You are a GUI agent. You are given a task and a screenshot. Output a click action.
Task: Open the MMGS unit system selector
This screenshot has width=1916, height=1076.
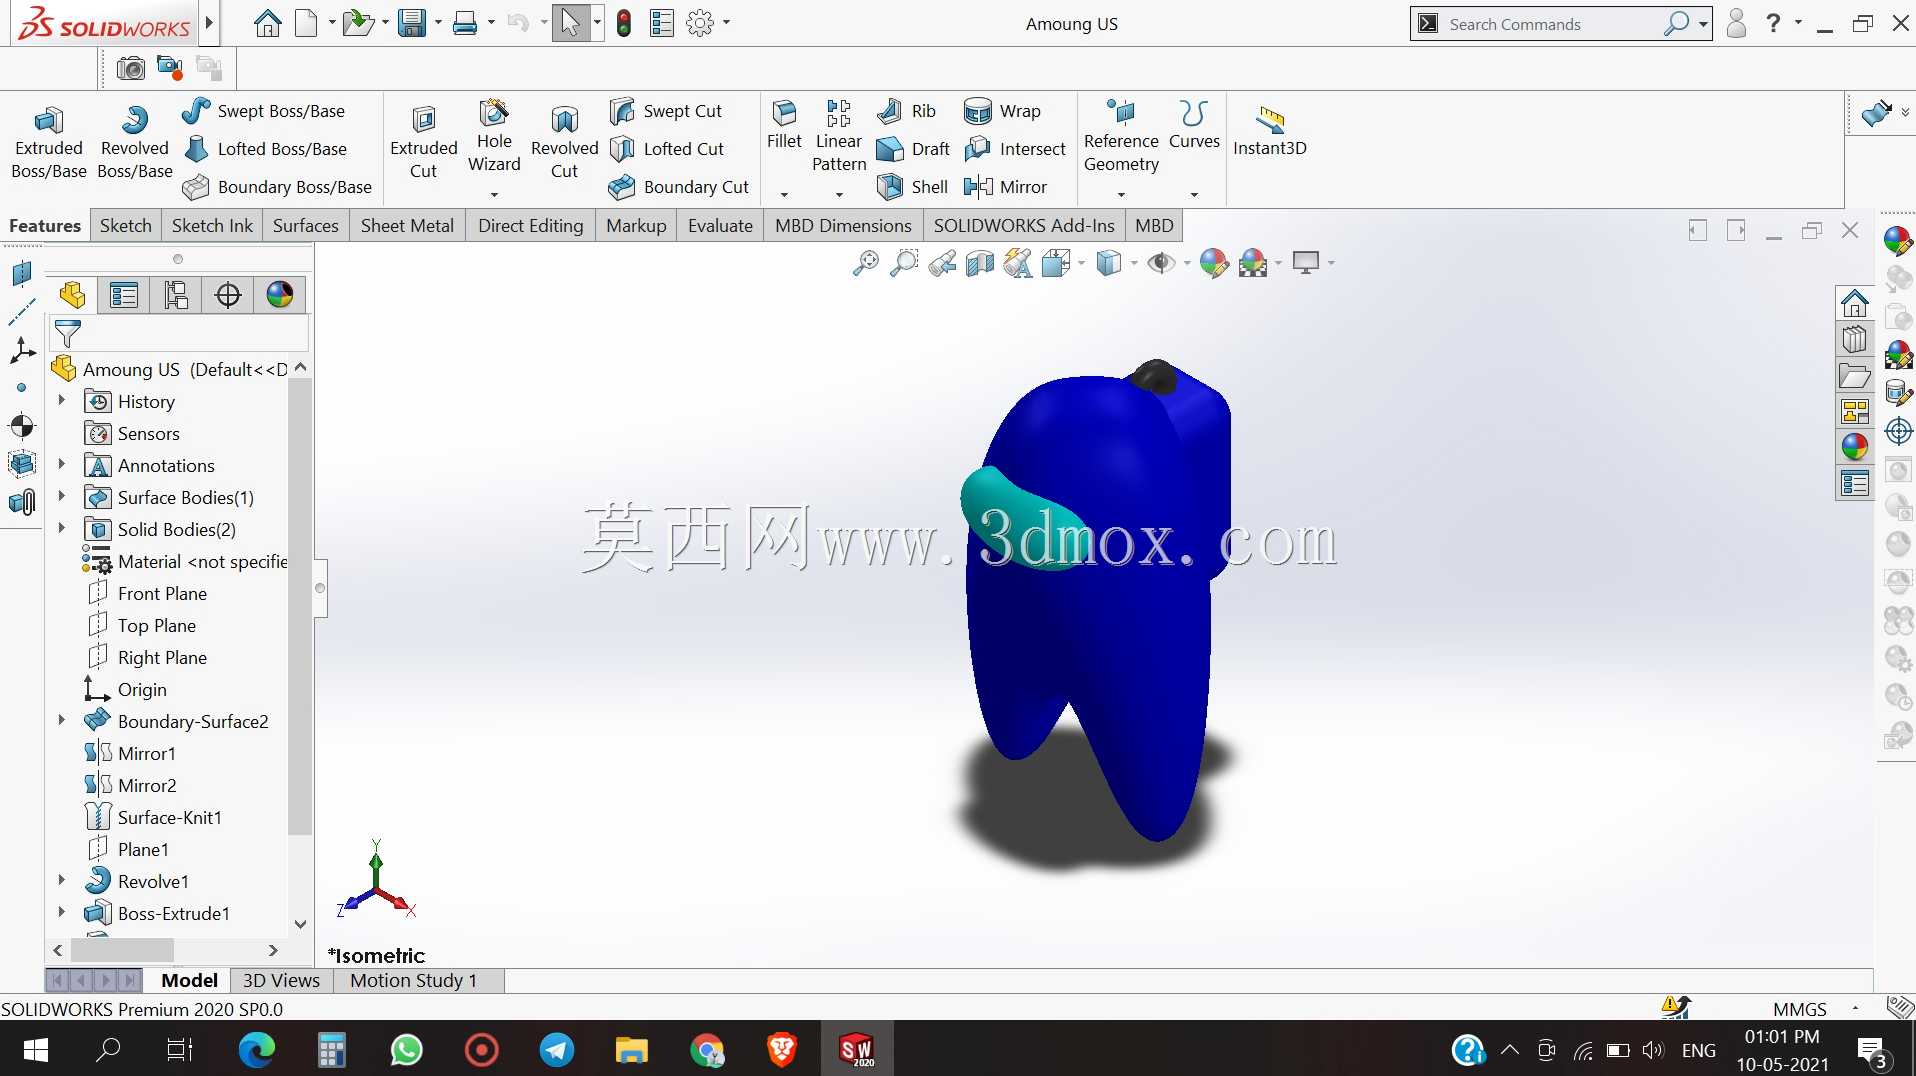click(1800, 1009)
